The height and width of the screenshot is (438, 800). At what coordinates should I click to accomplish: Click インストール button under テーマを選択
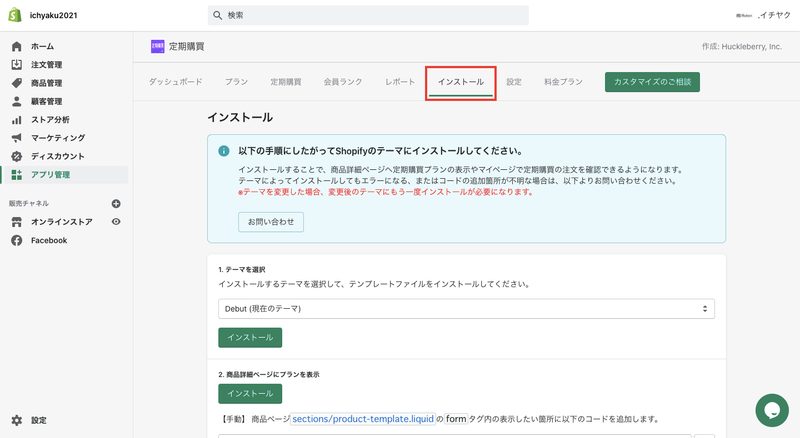[250, 337]
